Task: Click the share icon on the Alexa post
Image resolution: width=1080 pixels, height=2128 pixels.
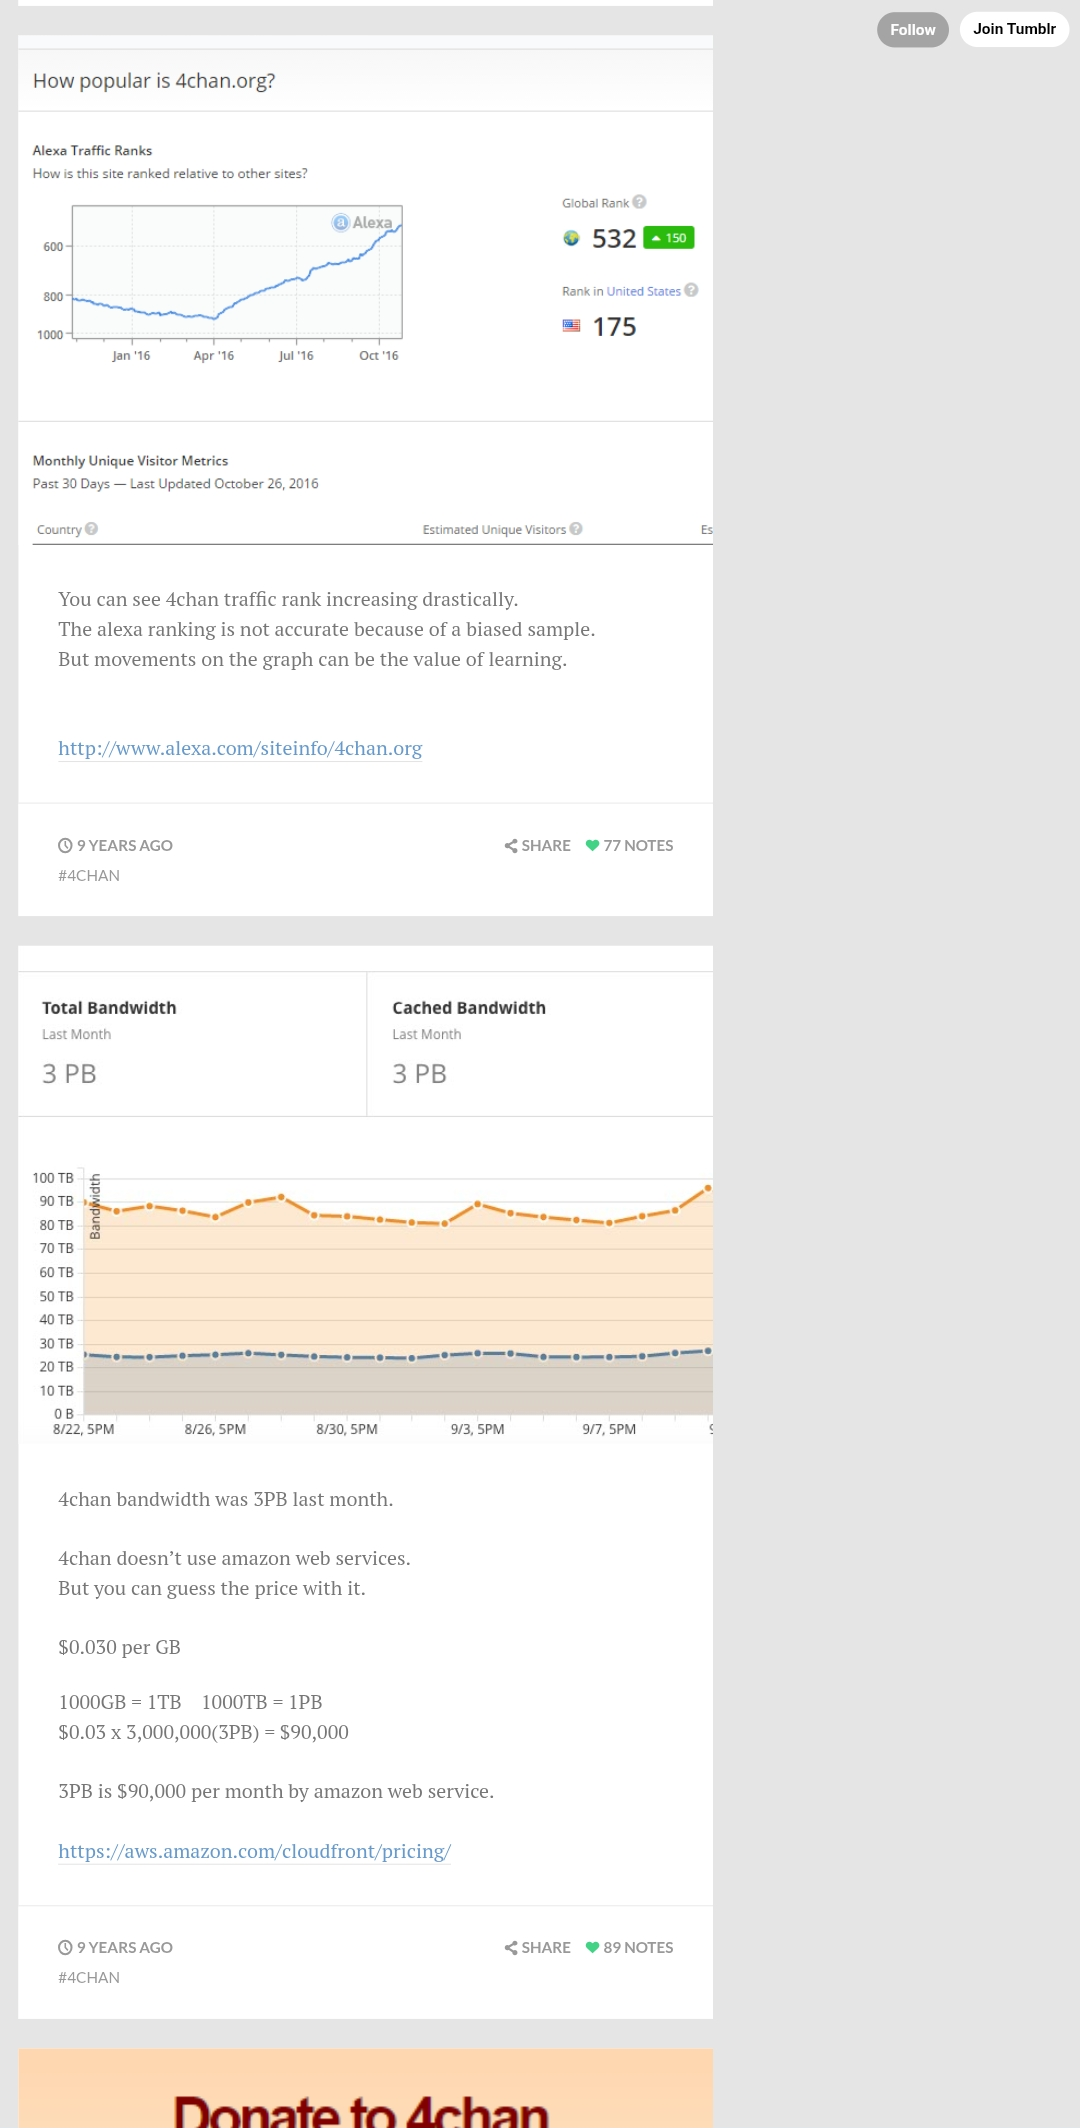Action: click(511, 846)
